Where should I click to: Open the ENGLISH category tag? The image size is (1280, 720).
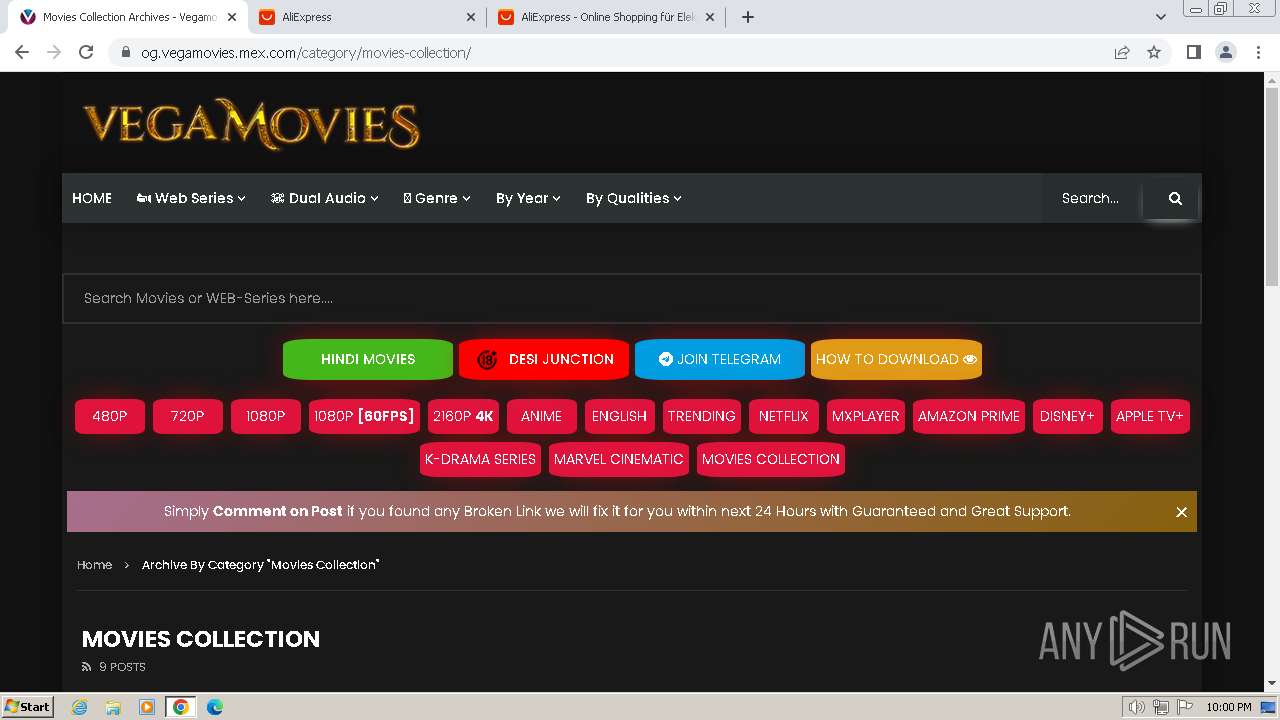point(619,416)
